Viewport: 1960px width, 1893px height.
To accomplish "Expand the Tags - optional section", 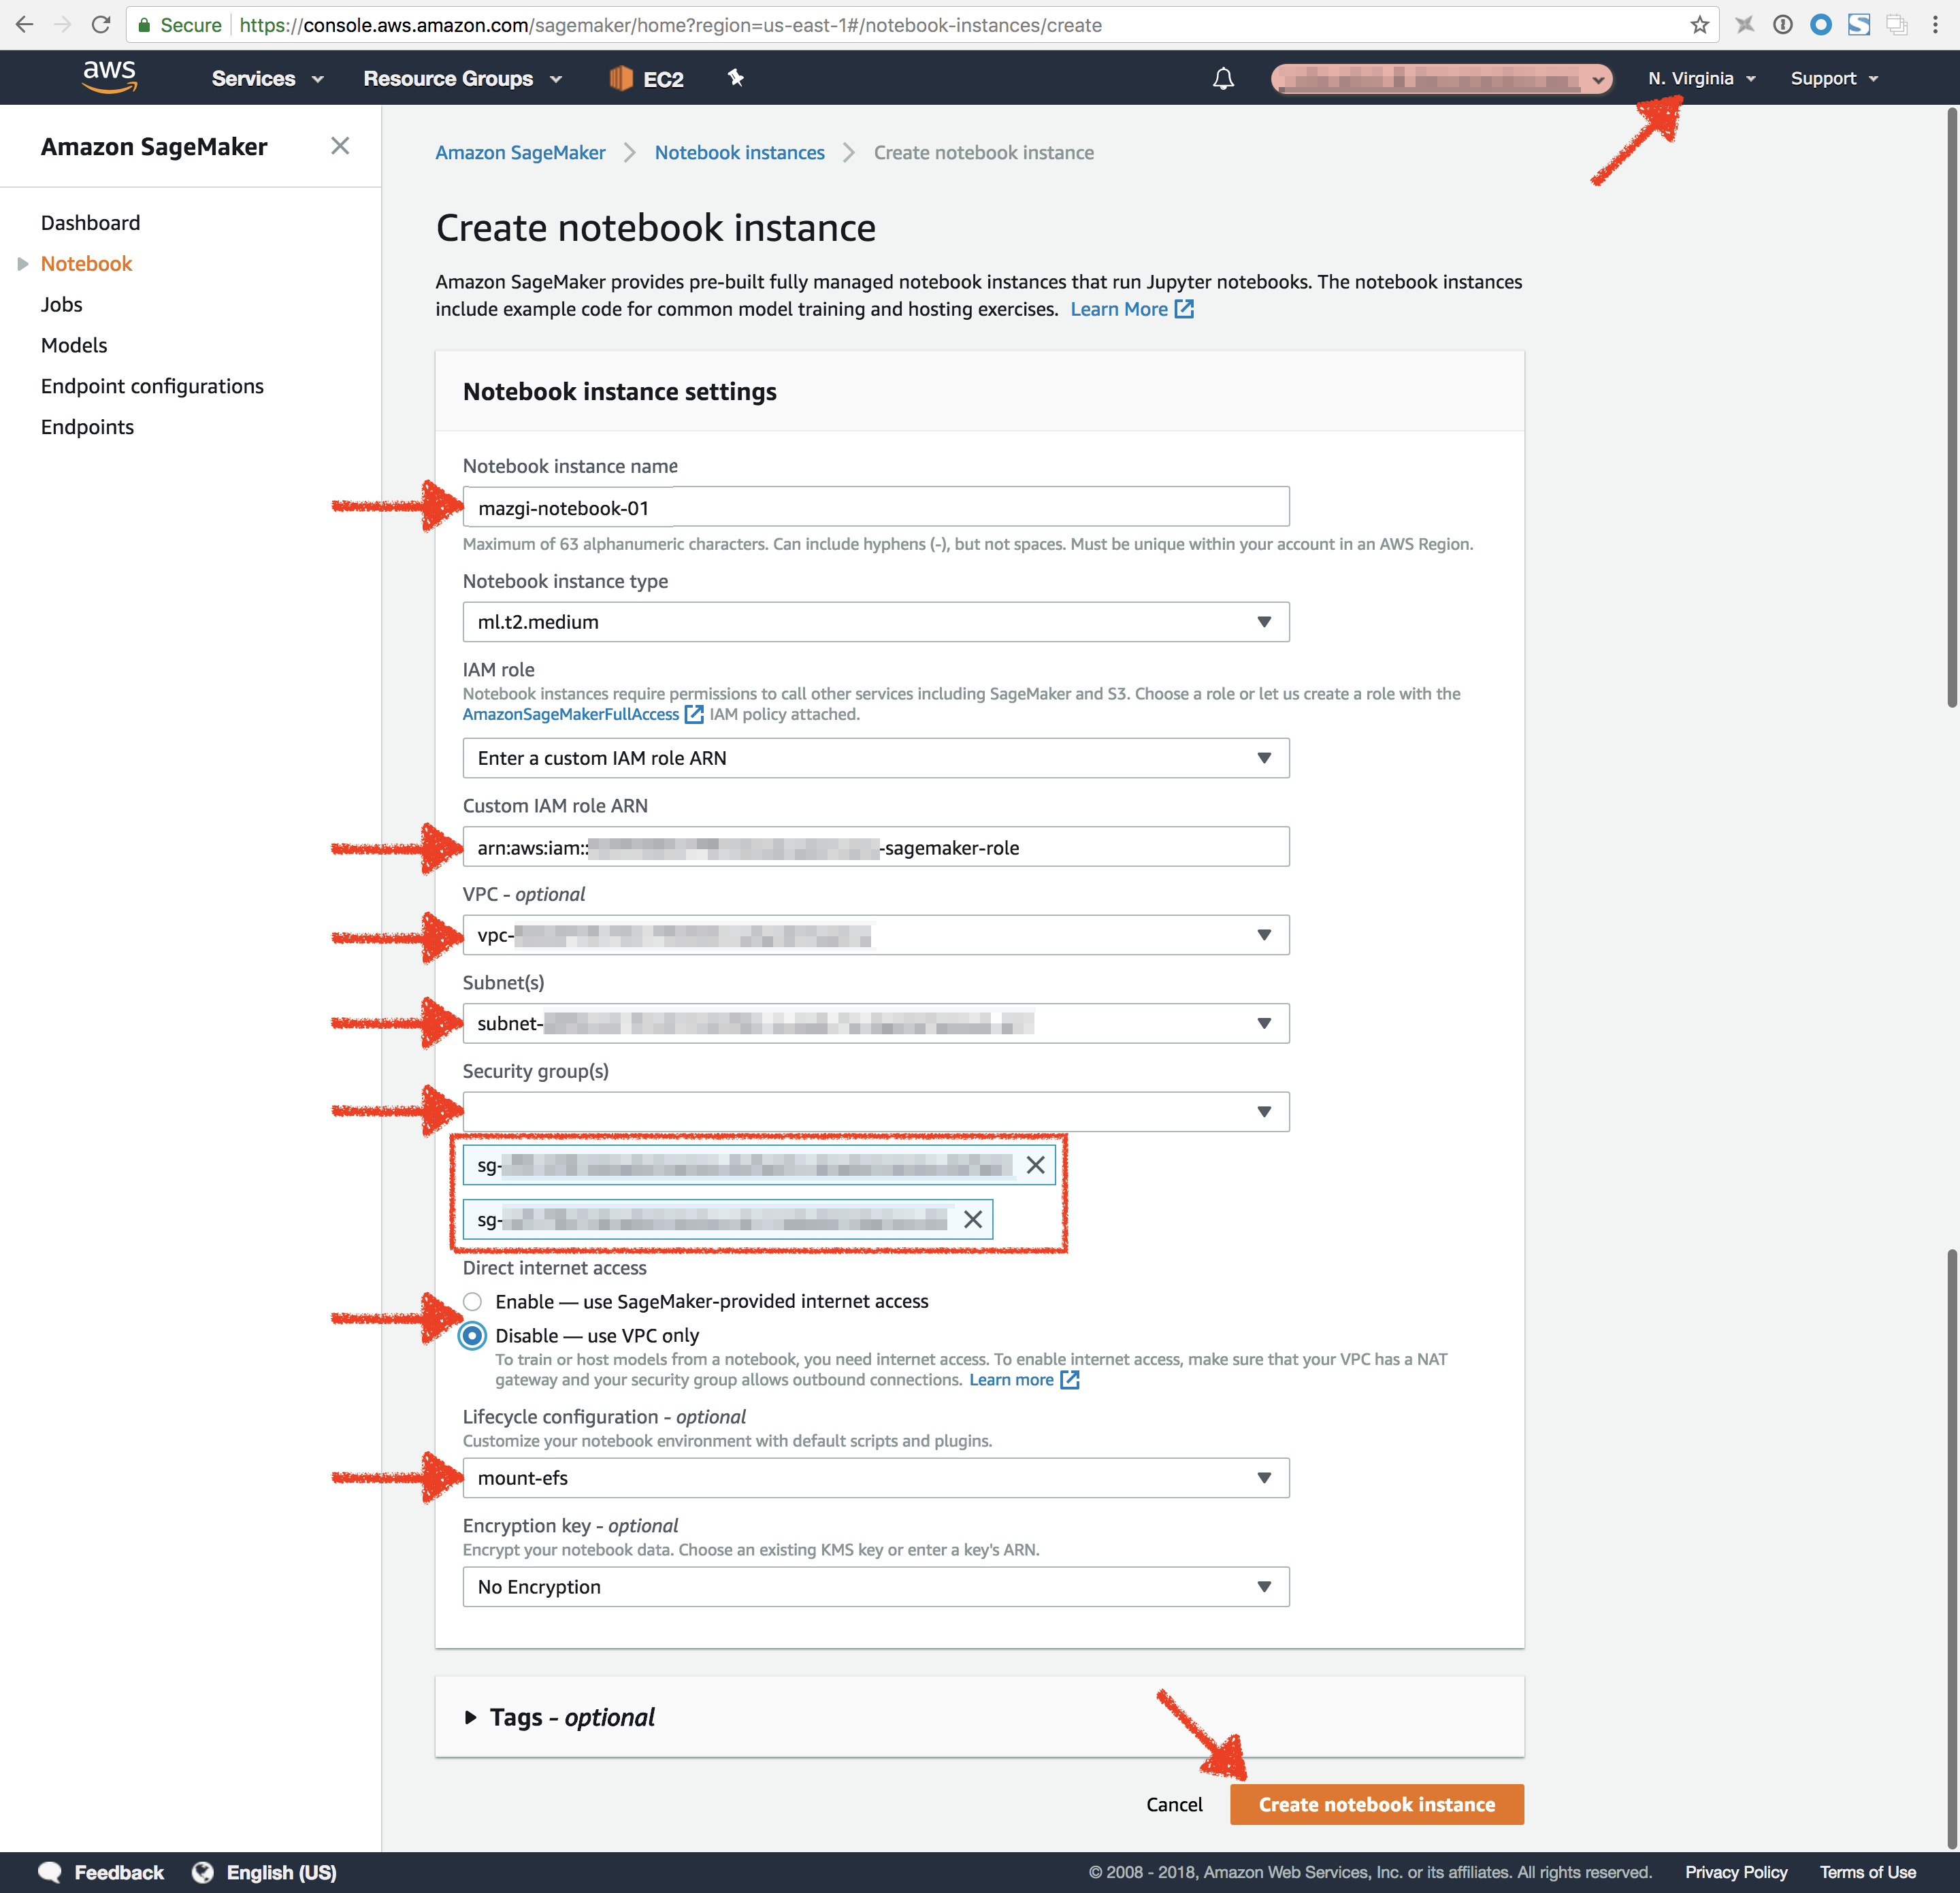I will point(470,1717).
